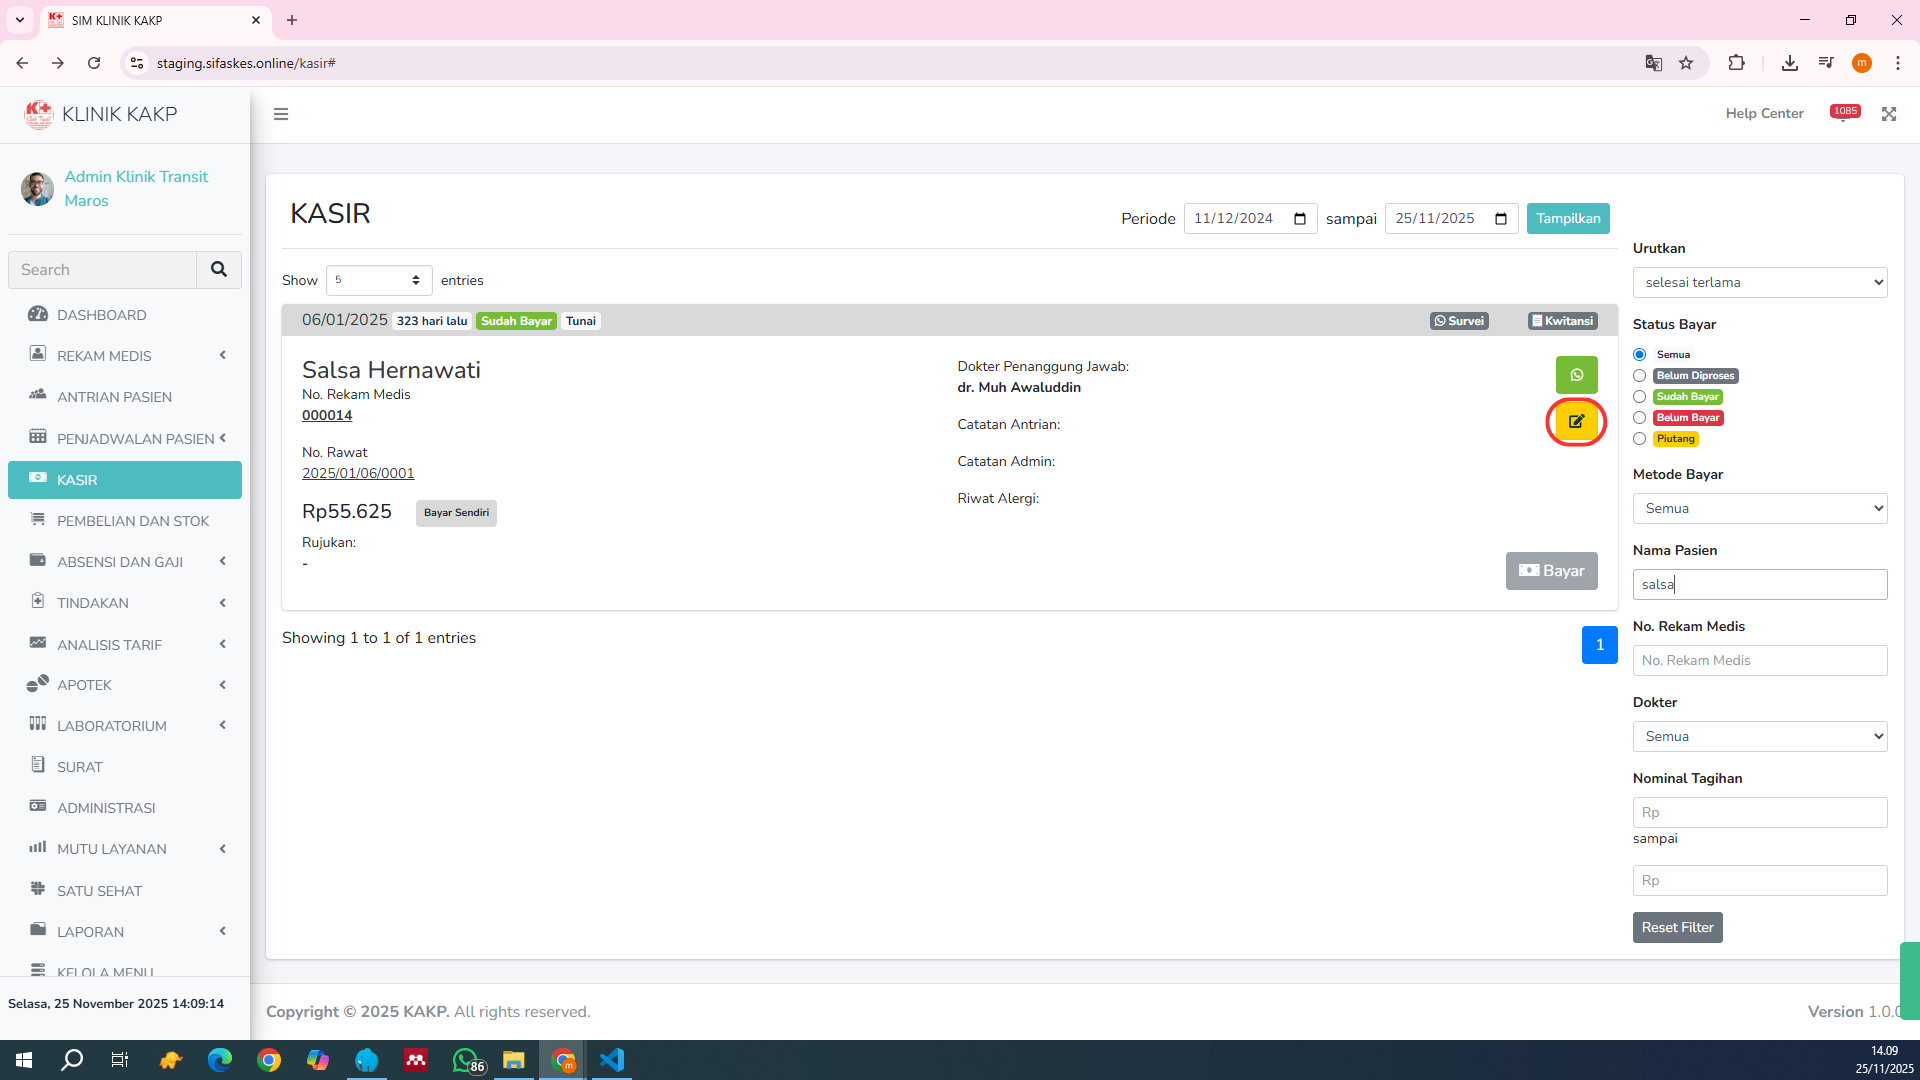Image resolution: width=1920 pixels, height=1080 pixels.
Task: Click fullscreen expand icon in header
Action: coord(1889,114)
